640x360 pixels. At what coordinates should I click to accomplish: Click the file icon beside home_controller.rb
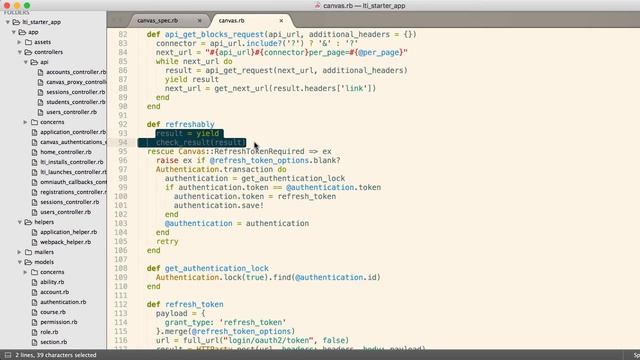pos(34,152)
